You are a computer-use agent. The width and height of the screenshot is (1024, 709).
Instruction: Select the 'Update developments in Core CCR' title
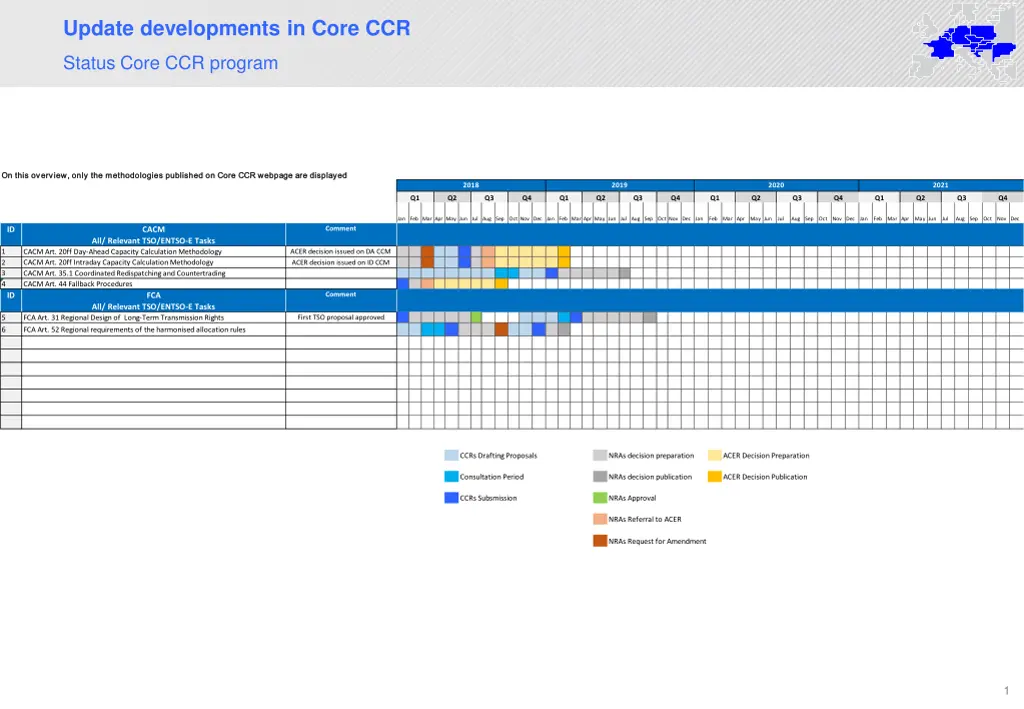tap(236, 29)
